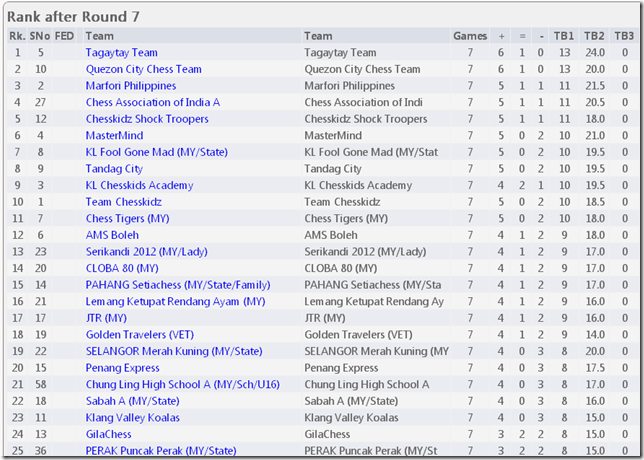Select the minus (losses) column header
Image resolution: width=644 pixels, height=460 pixels.
click(x=542, y=36)
